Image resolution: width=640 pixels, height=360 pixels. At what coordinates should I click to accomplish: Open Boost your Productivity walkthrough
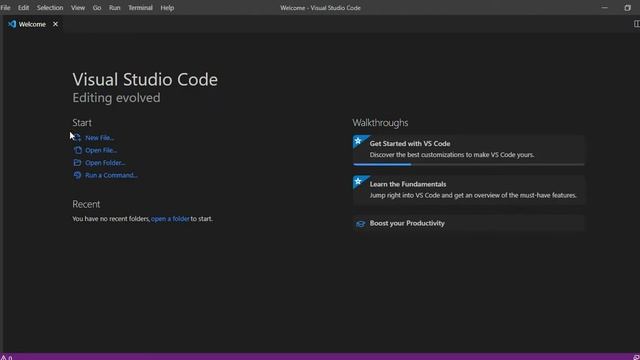tap(469, 223)
